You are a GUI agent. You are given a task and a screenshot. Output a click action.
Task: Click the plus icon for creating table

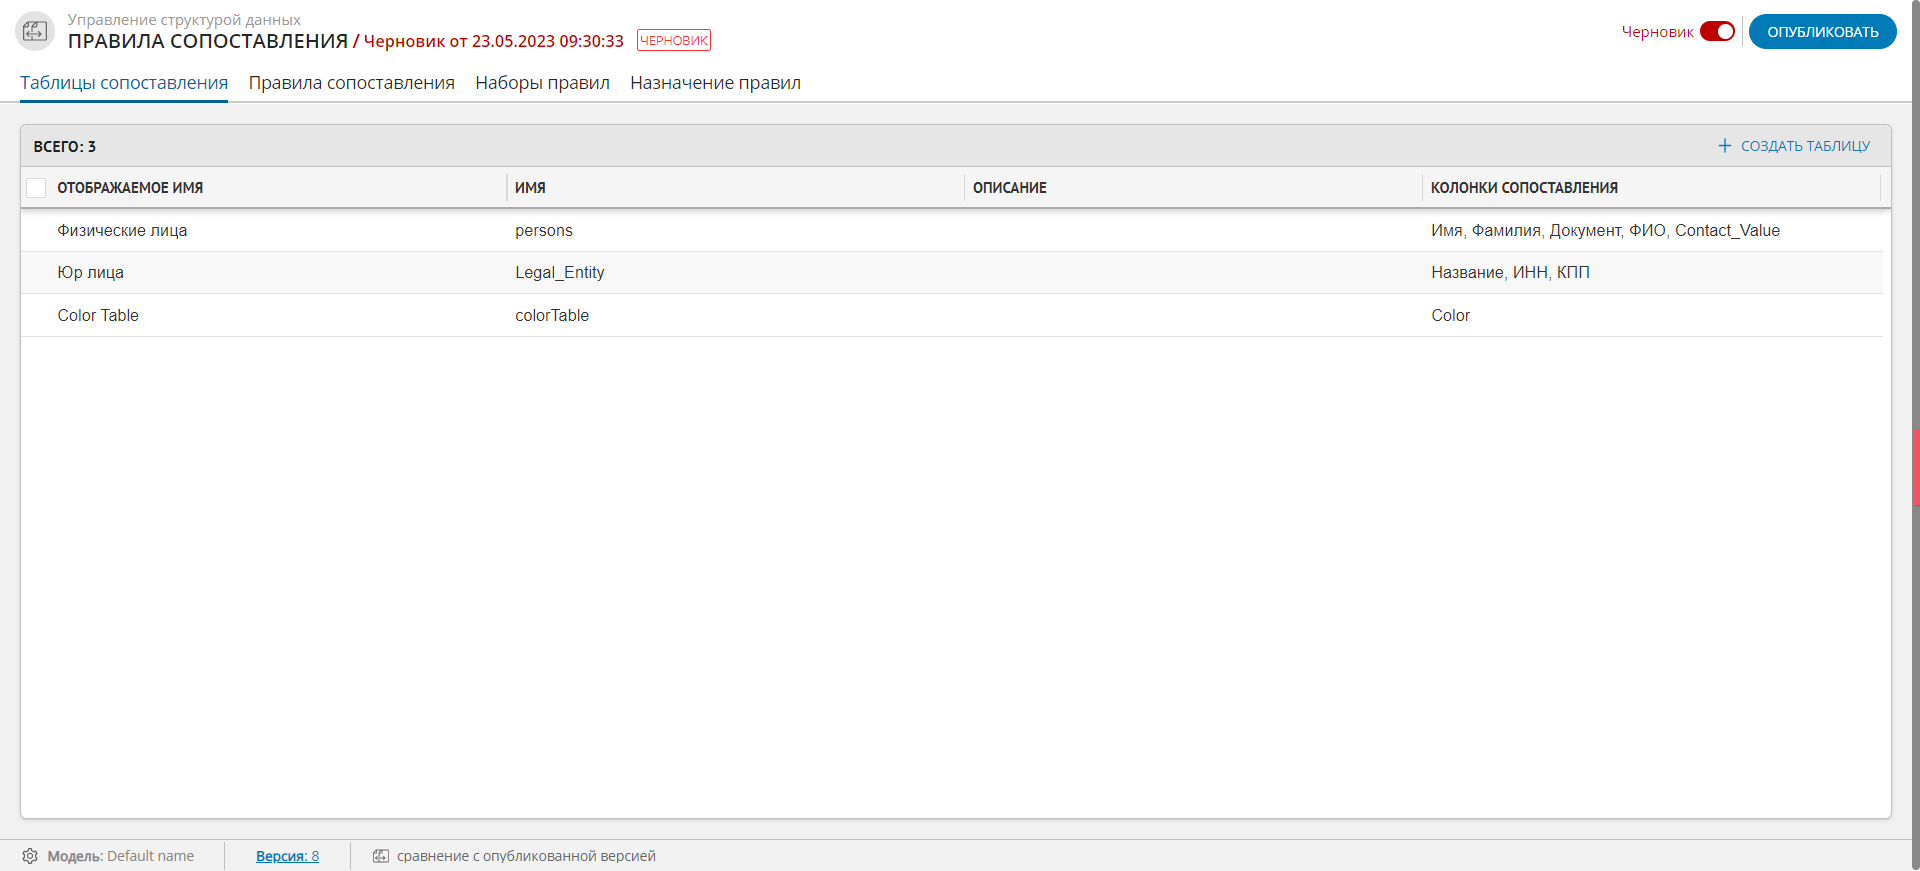(1724, 146)
